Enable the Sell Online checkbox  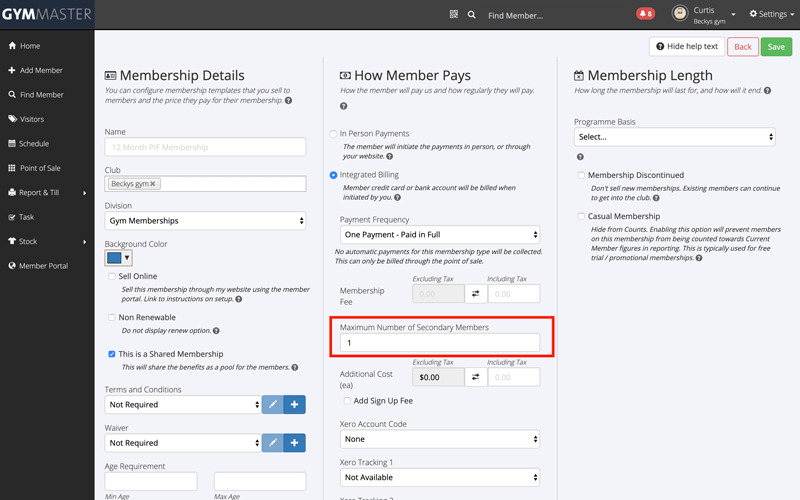point(112,276)
